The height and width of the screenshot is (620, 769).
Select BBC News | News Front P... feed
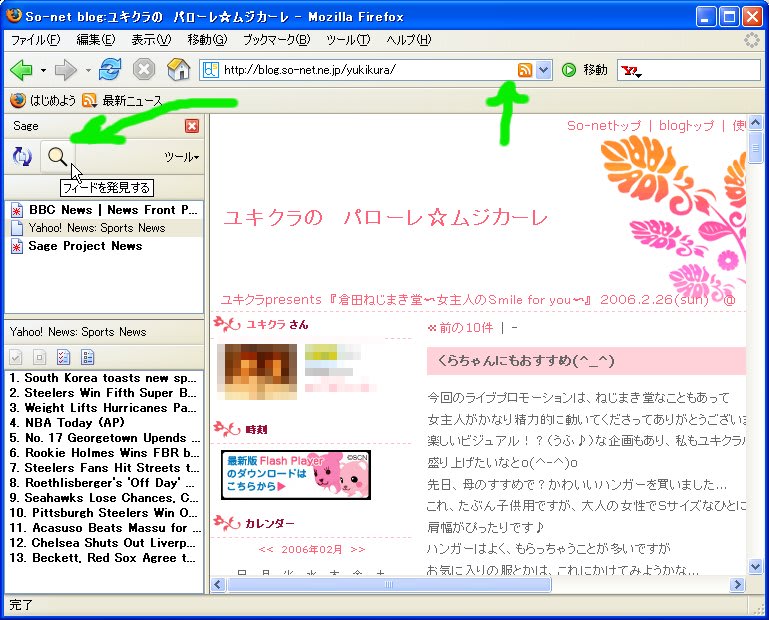coord(104,210)
